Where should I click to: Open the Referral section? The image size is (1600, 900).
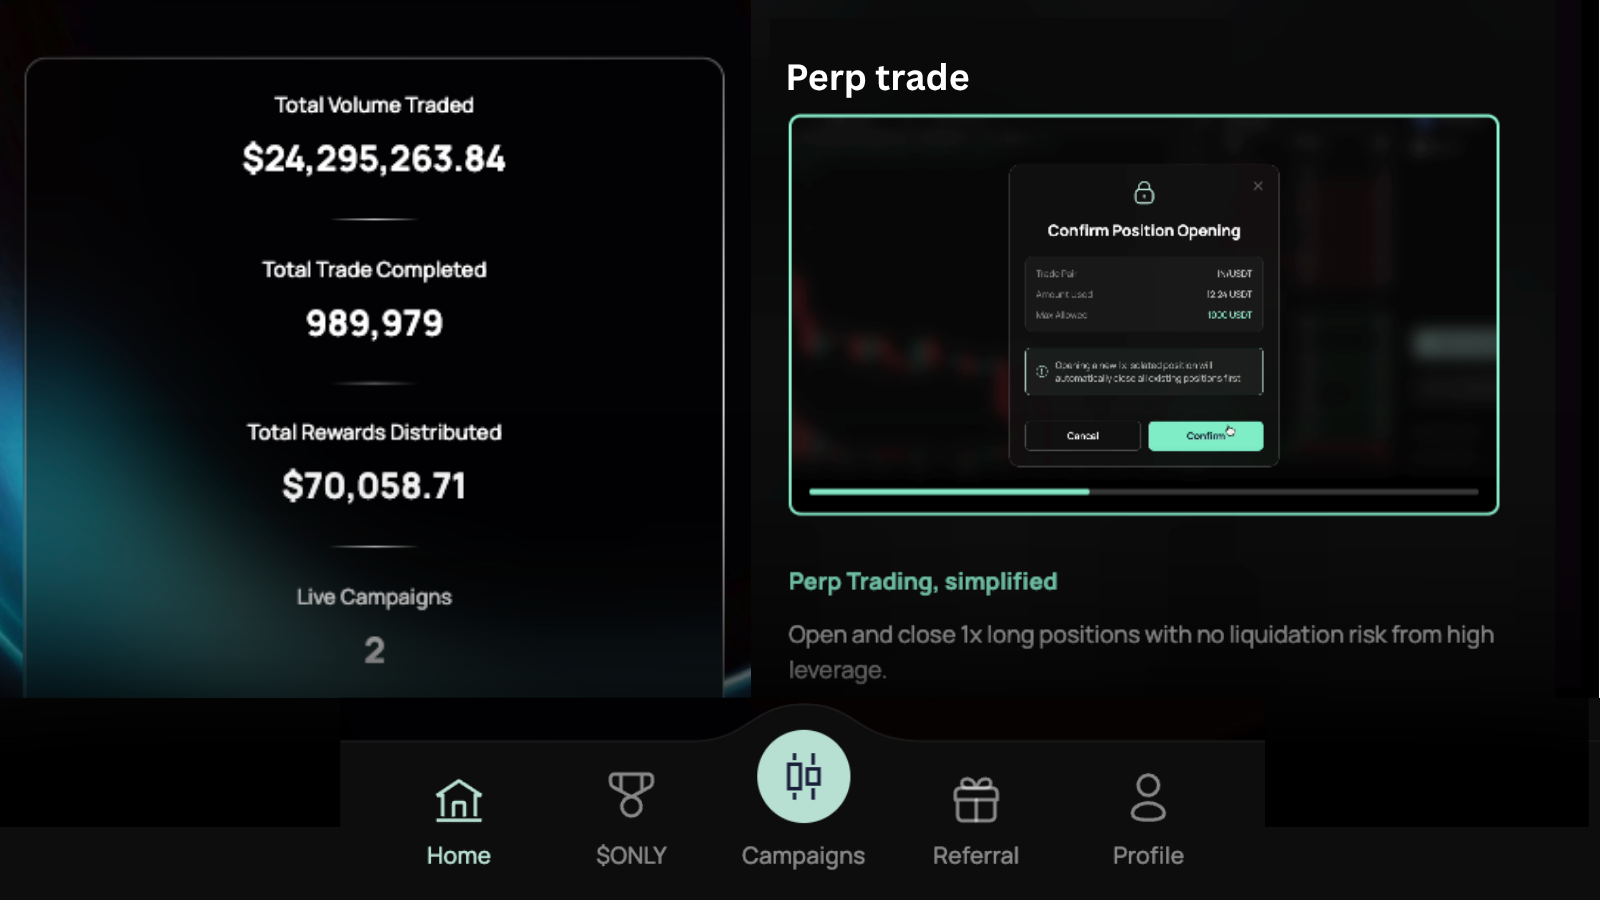coord(976,855)
